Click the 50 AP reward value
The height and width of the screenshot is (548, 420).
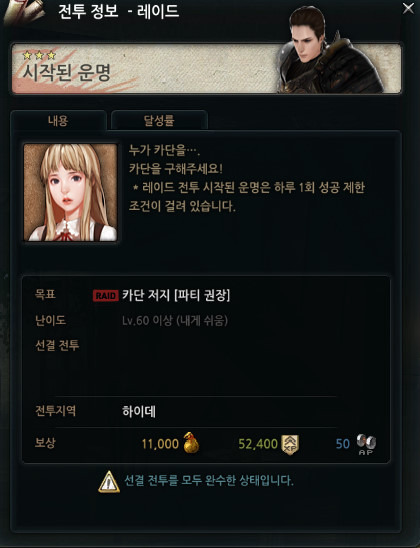click(343, 444)
